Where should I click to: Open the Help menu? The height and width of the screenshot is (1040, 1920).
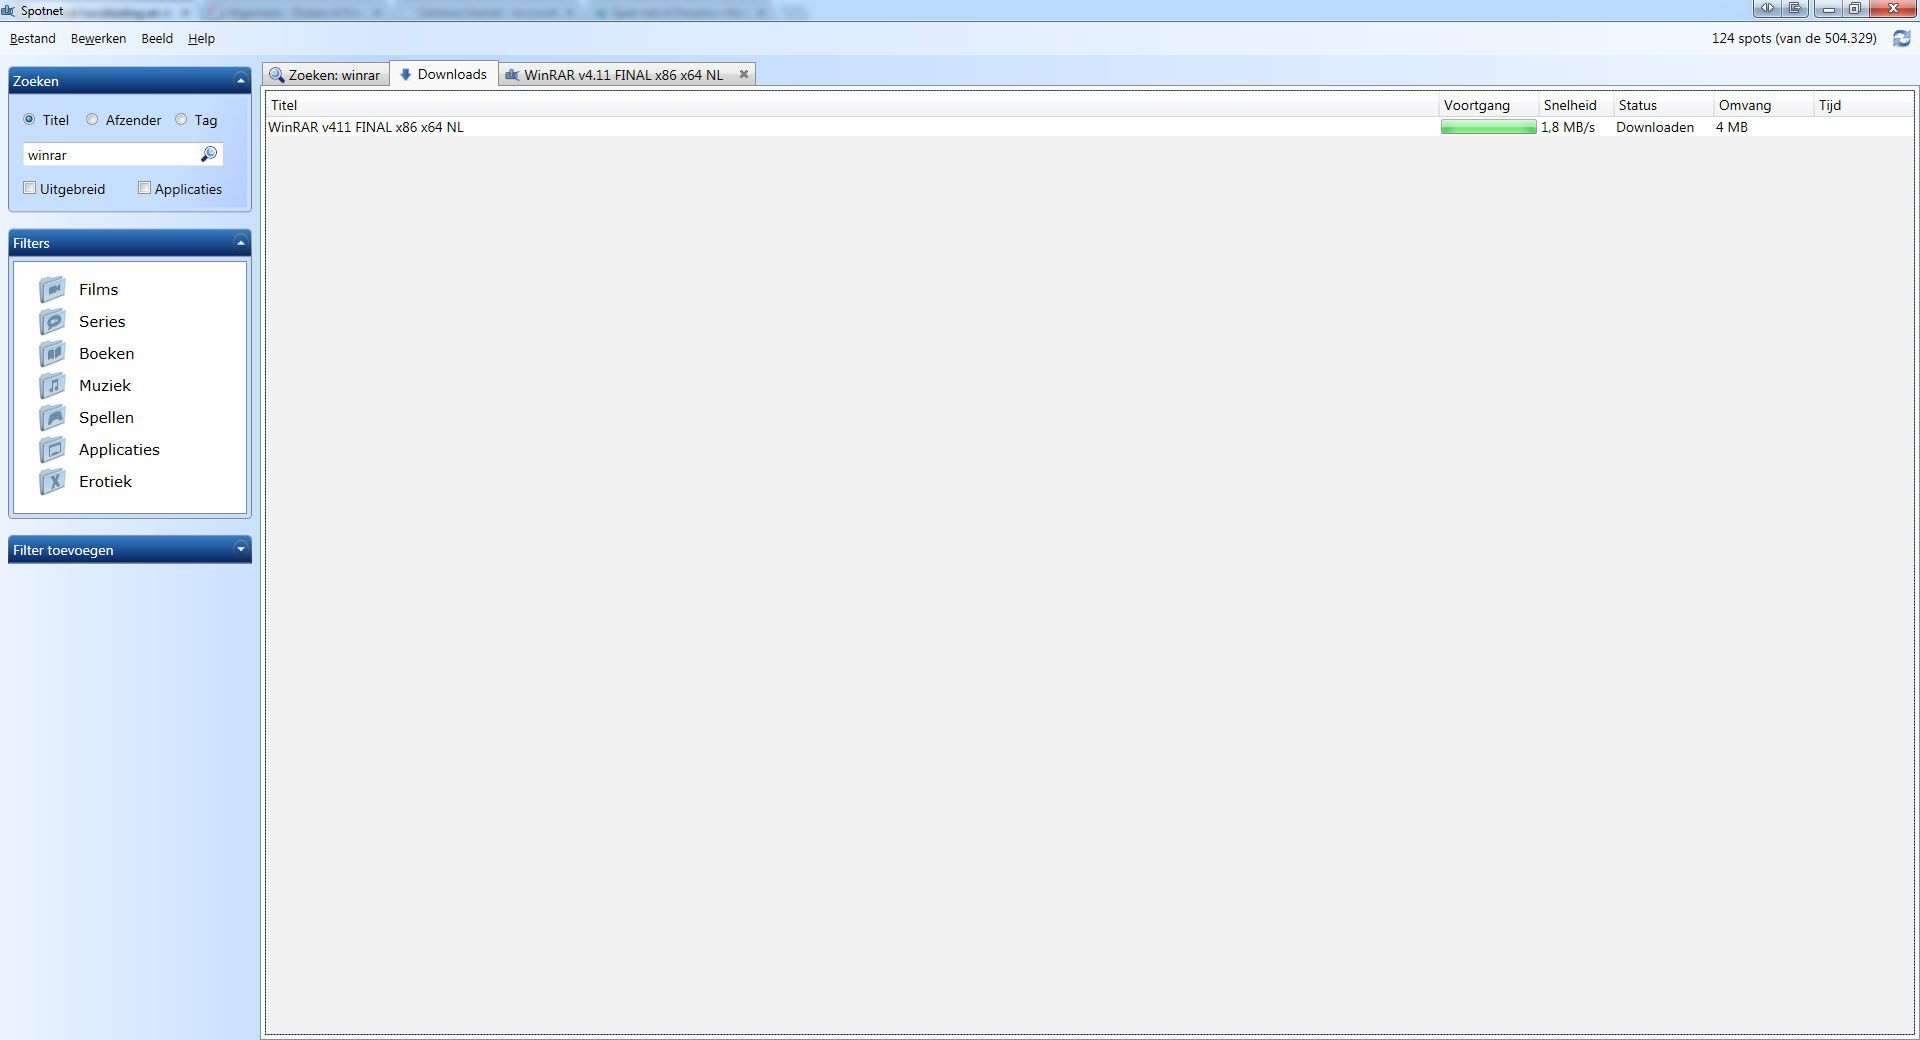pos(201,38)
